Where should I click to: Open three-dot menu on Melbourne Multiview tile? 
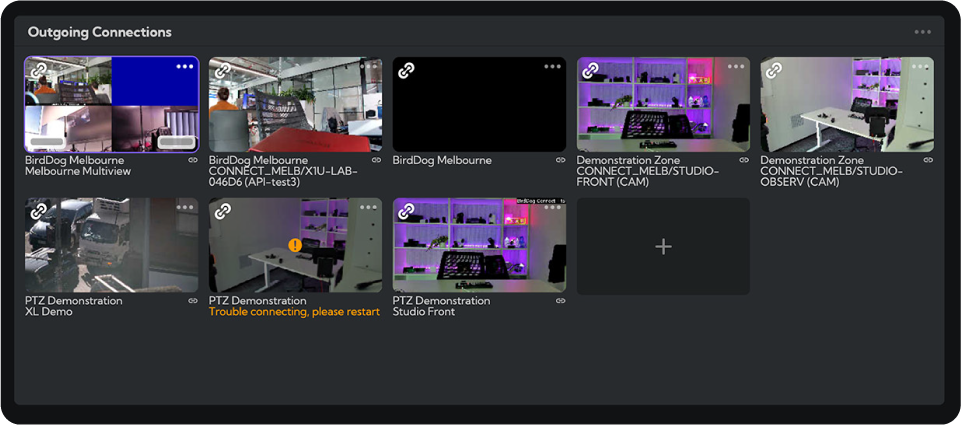(184, 67)
